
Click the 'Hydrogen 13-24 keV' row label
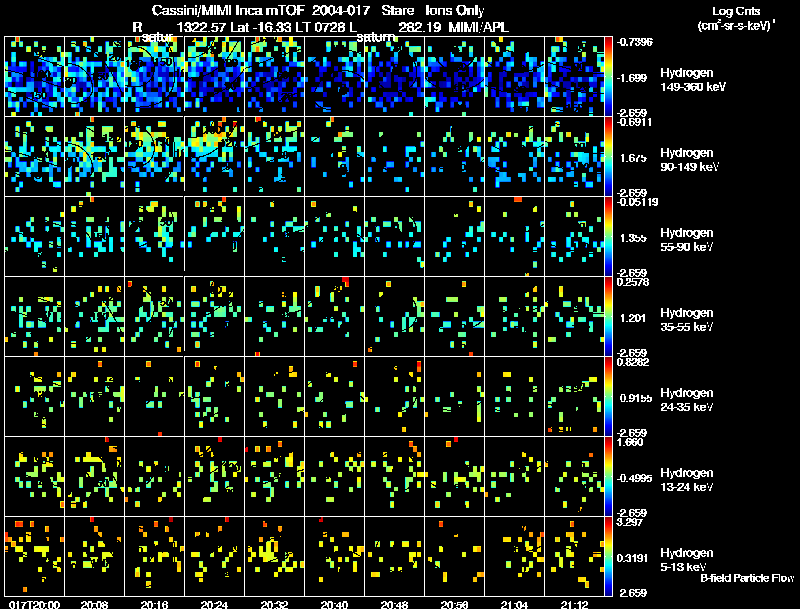point(687,480)
